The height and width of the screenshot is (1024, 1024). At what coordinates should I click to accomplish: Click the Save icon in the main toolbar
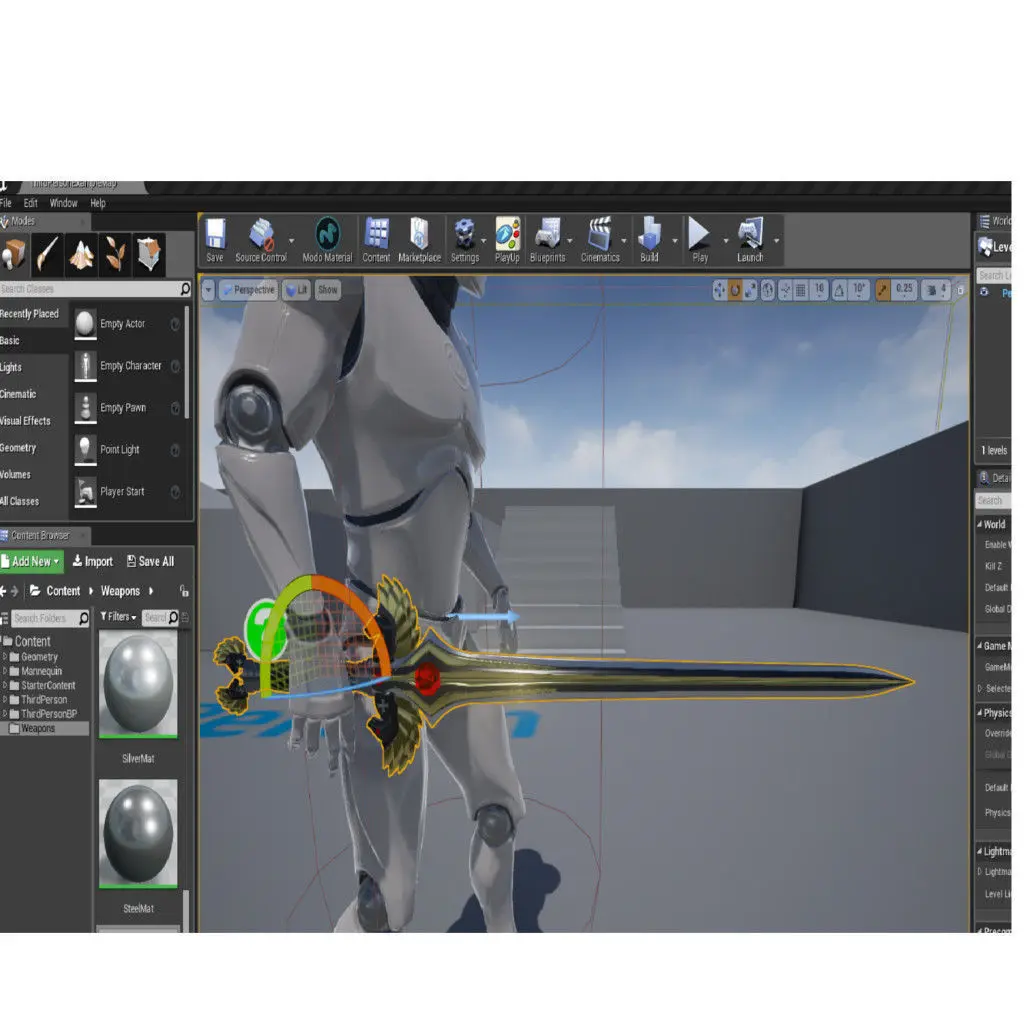point(215,240)
